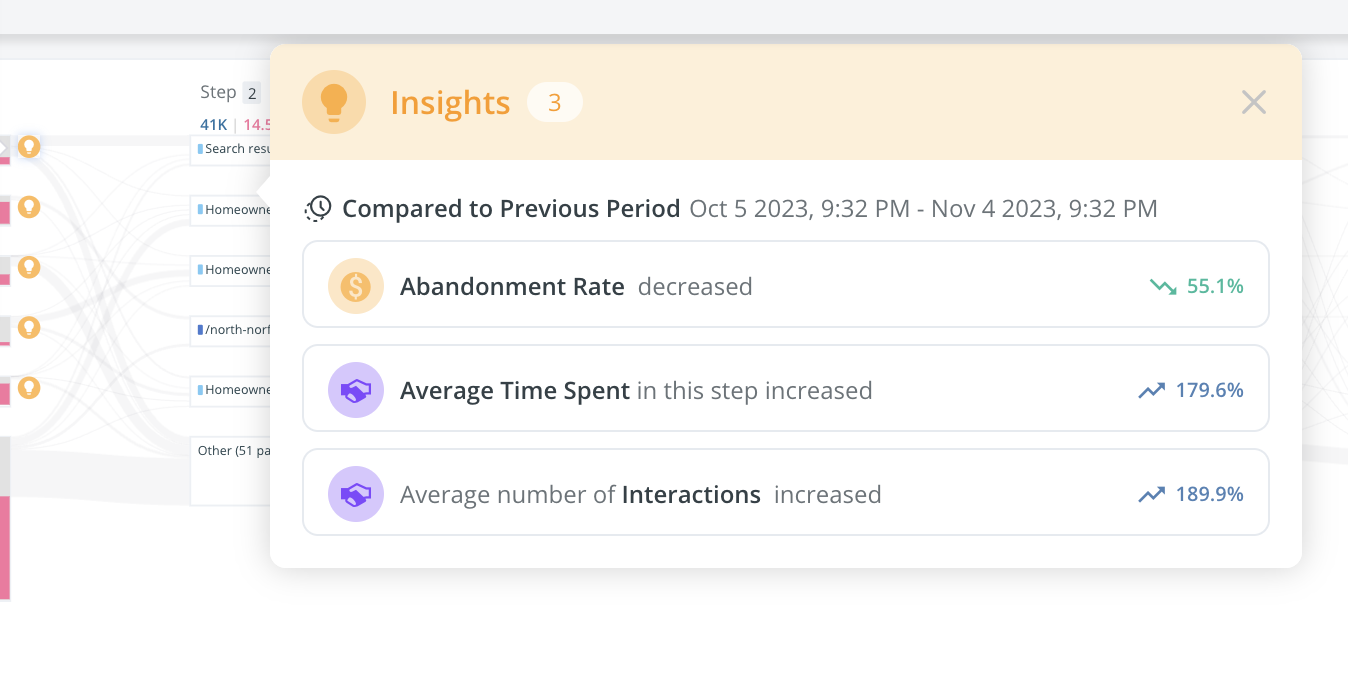Open the lightbulb insight beside Search results node
This screenshot has width=1348, height=682.
29,147
